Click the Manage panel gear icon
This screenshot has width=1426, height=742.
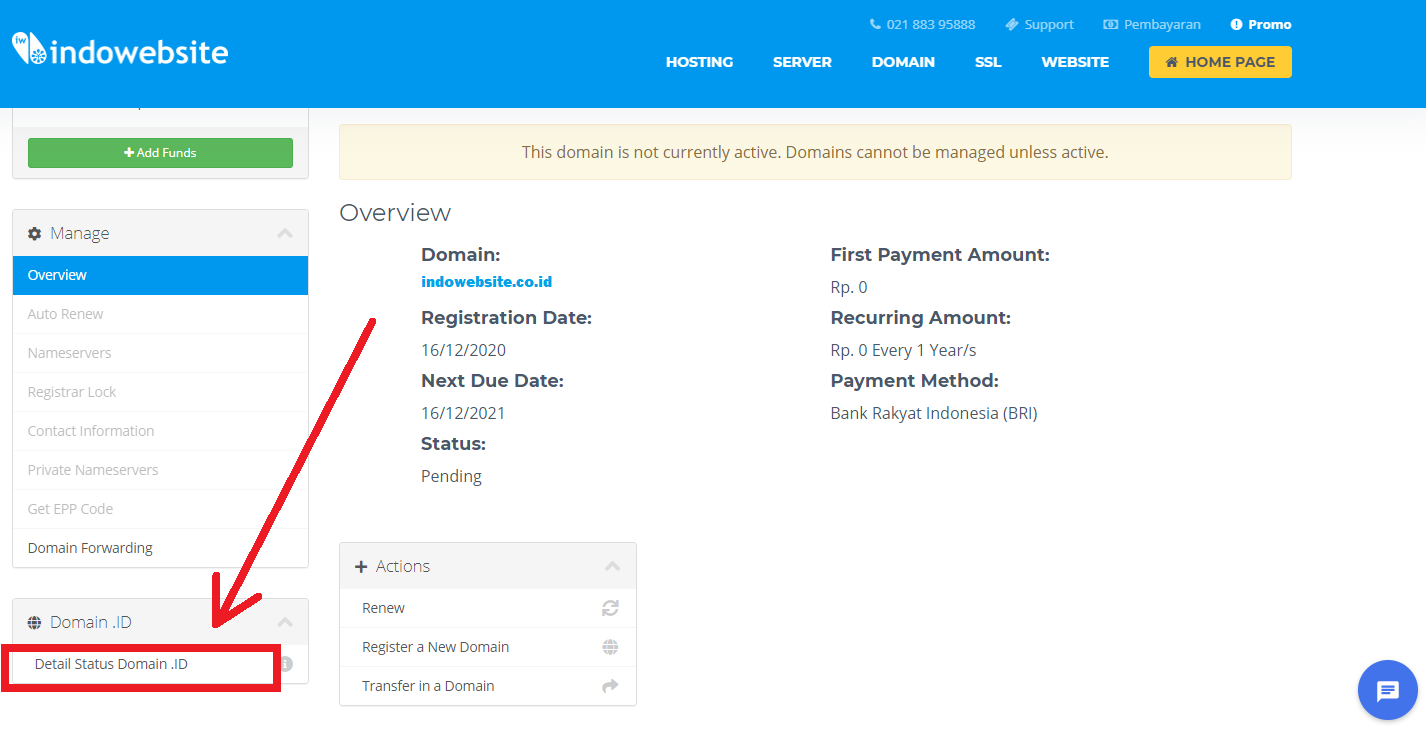click(37, 232)
